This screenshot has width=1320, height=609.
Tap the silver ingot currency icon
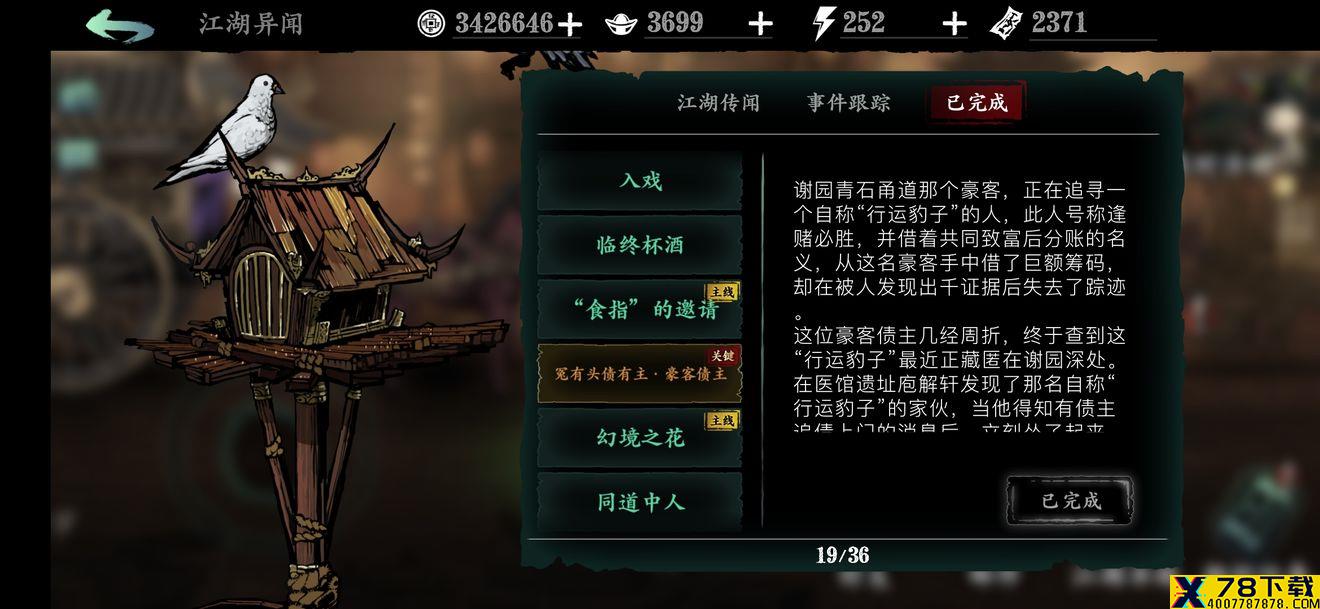tap(621, 23)
